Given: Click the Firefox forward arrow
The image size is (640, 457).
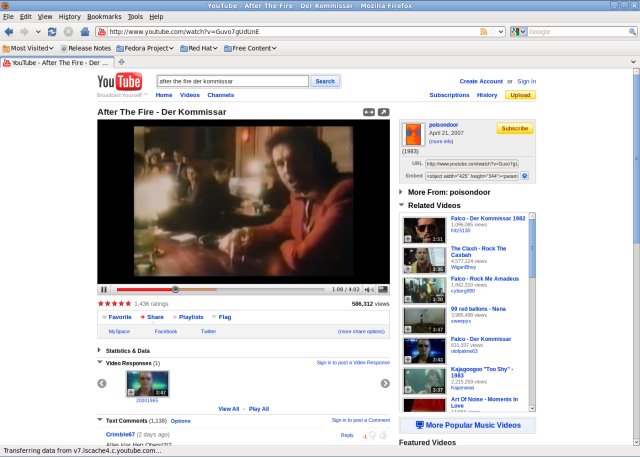Looking at the screenshot, I should (x=24, y=32).
